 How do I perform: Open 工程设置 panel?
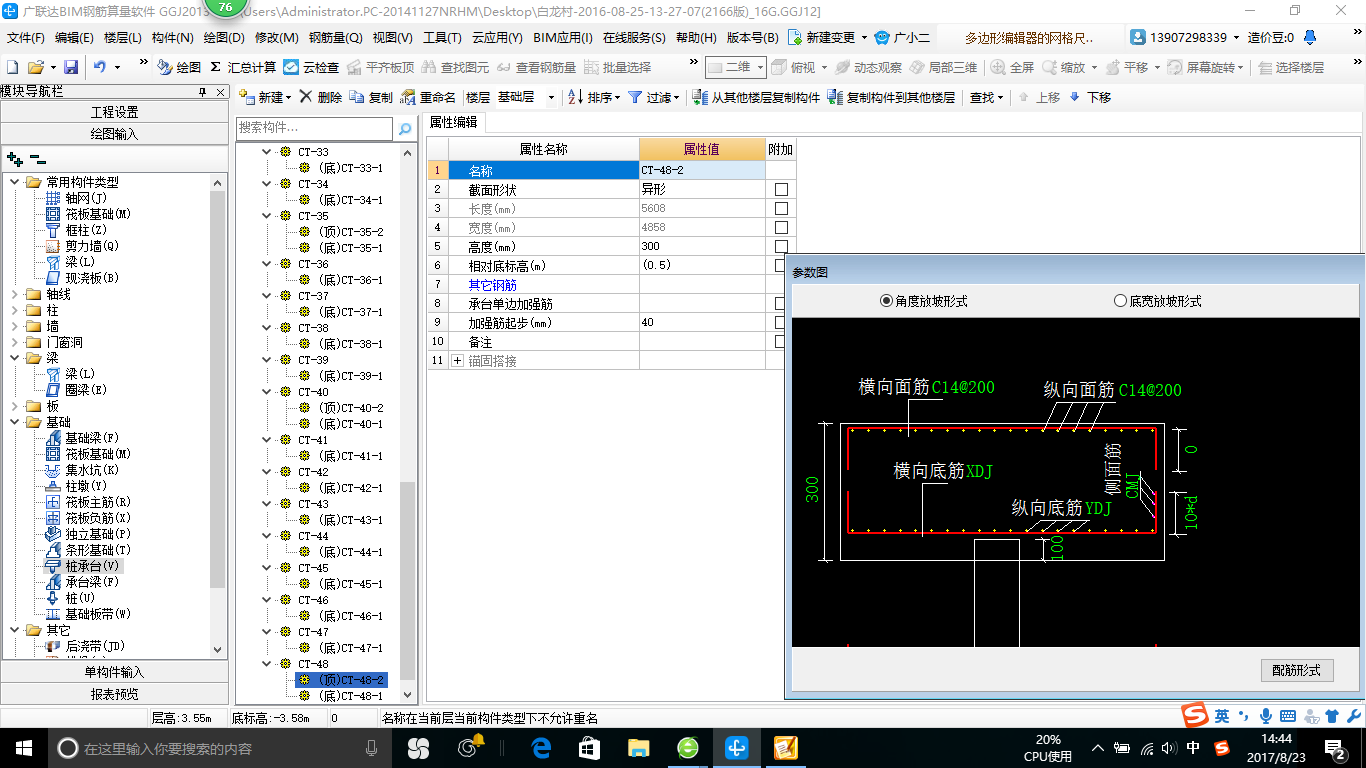click(114, 112)
